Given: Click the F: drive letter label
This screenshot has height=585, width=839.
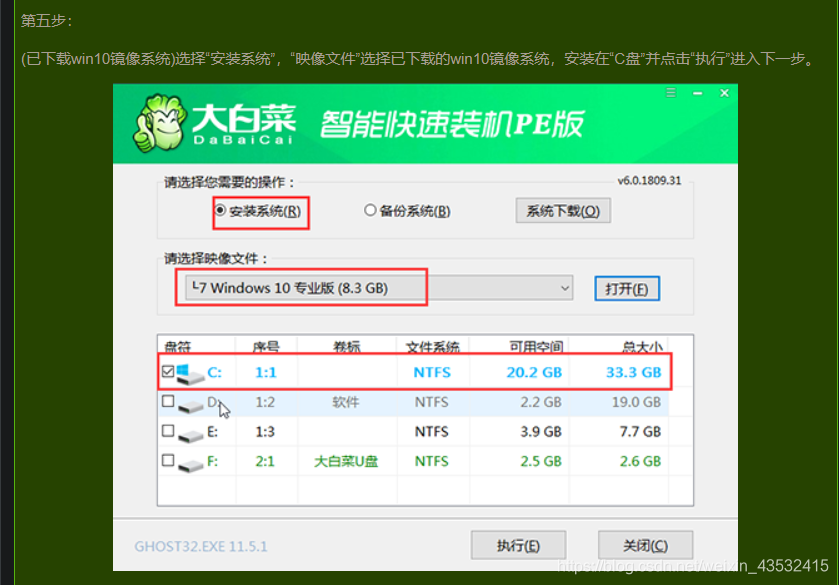Looking at the screenshot, I should pyautogui.click(x=212, y=461).
